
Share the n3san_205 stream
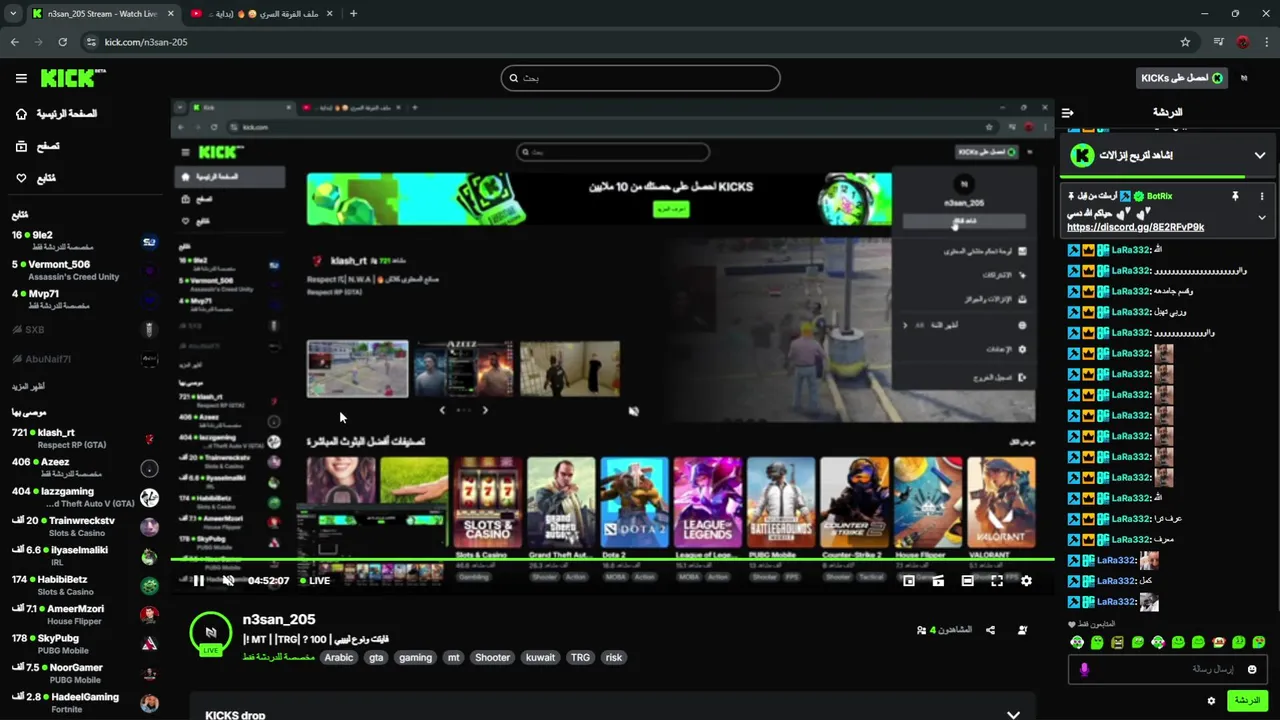tap(990, 630)
